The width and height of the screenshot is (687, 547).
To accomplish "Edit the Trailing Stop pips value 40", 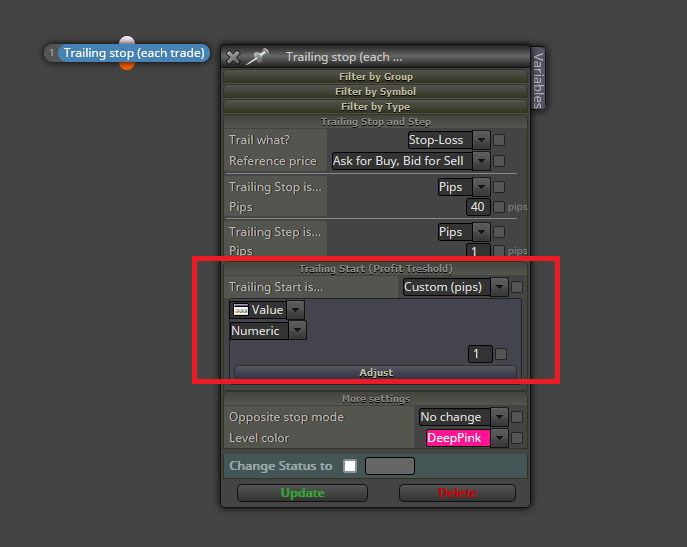I will pyautogui.click(x=478, y=207).
